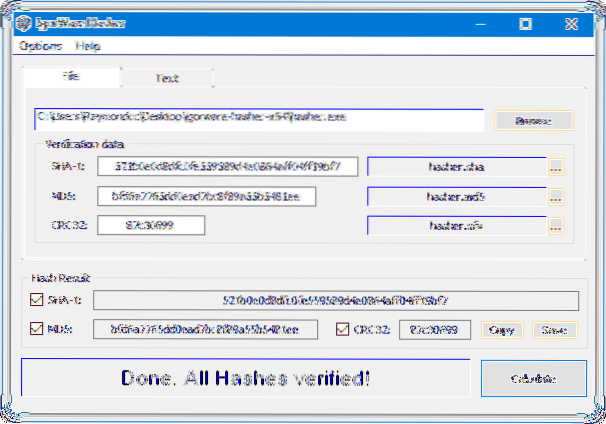Screen dimensions: 606x424
Task: Click the Copy button
Action: (502, 329)
